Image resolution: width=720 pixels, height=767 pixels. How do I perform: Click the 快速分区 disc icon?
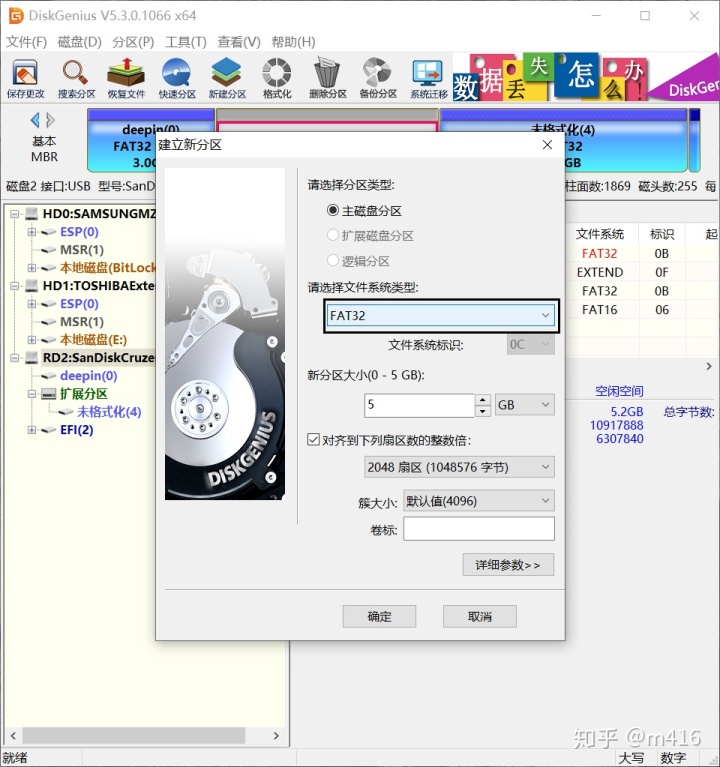click(177, 78)
